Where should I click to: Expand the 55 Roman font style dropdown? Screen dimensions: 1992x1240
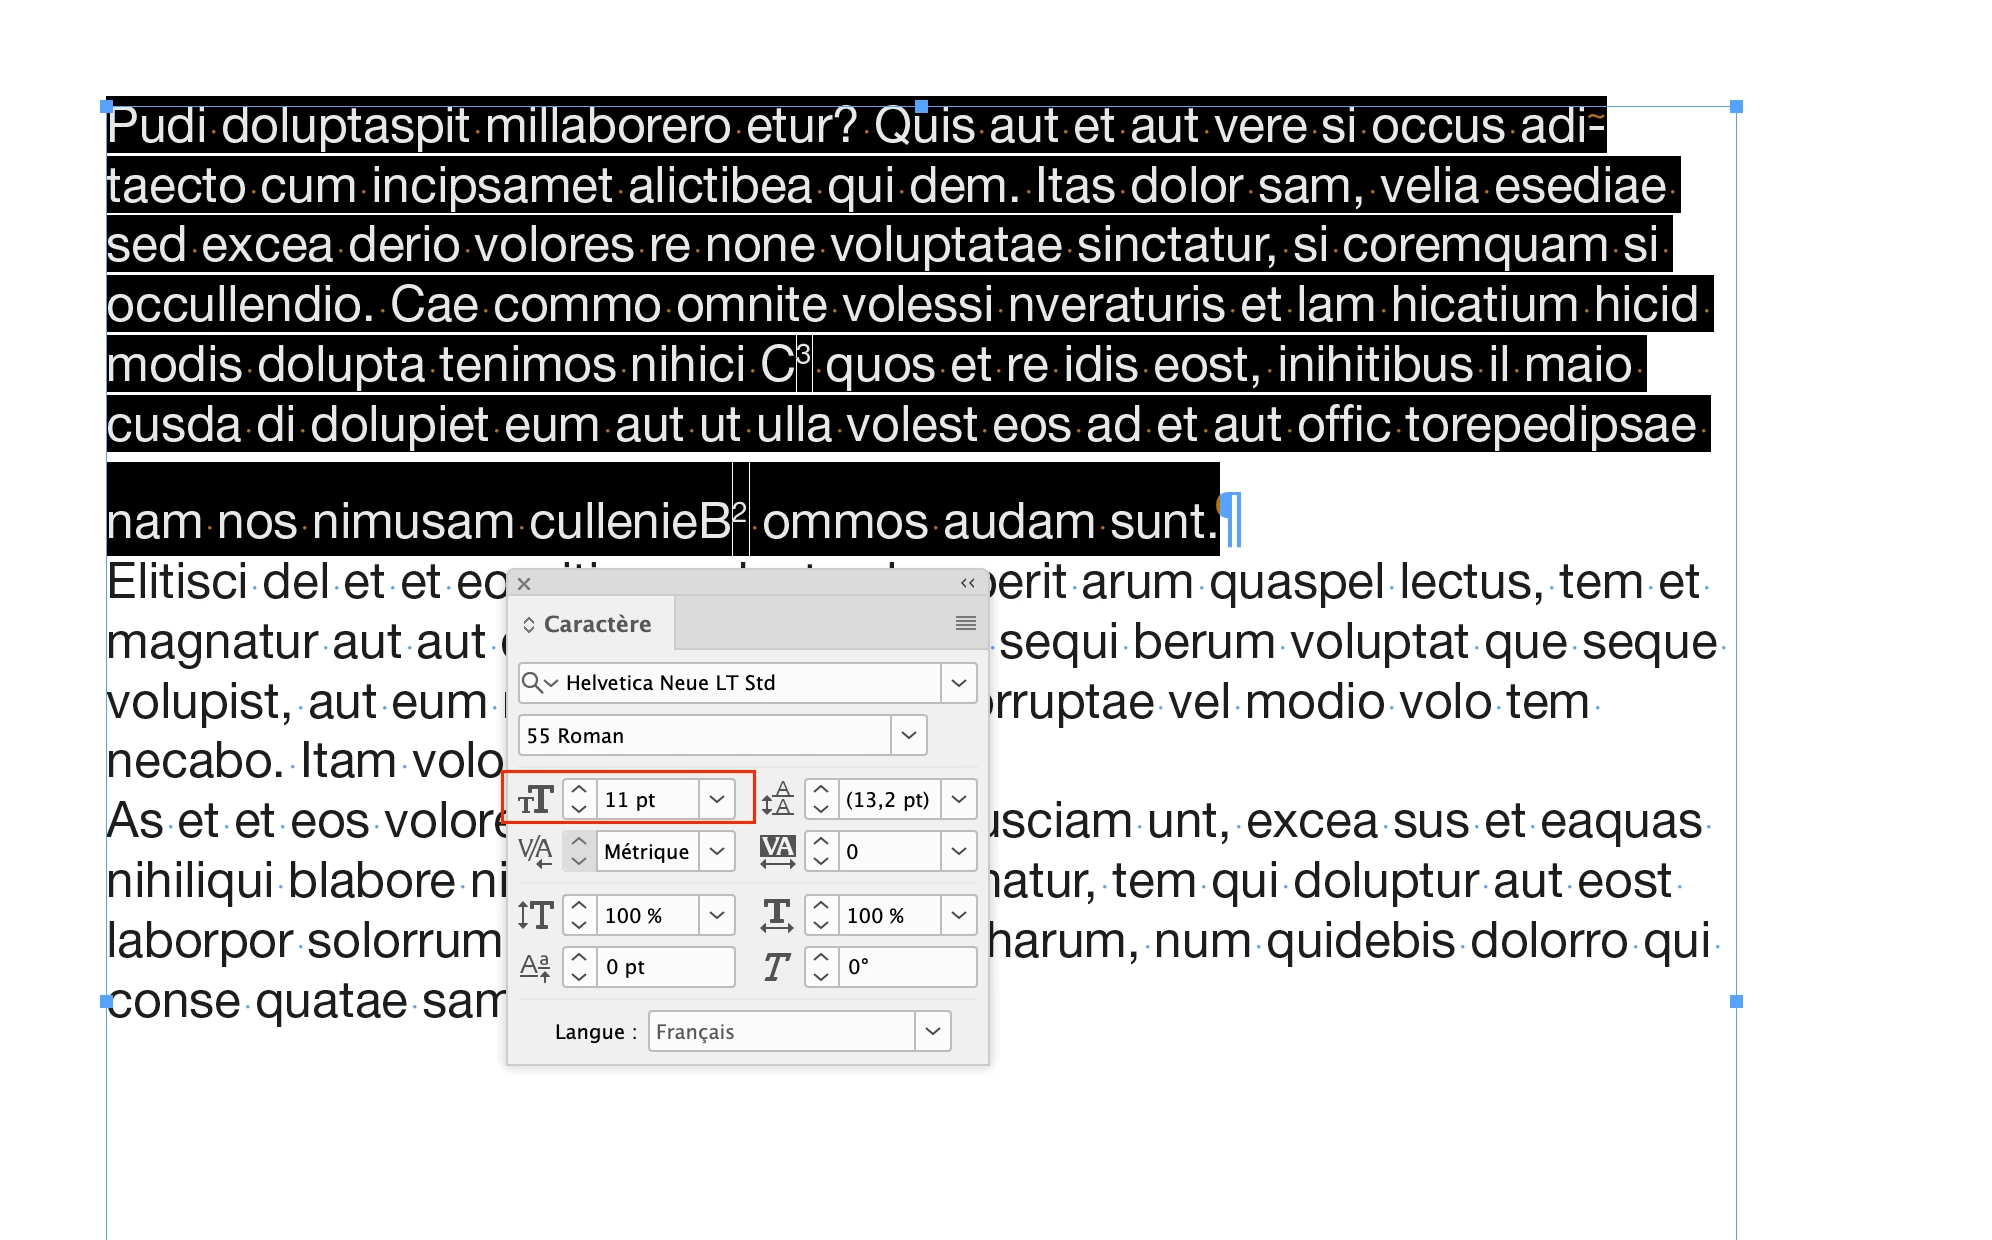point(908,736)
